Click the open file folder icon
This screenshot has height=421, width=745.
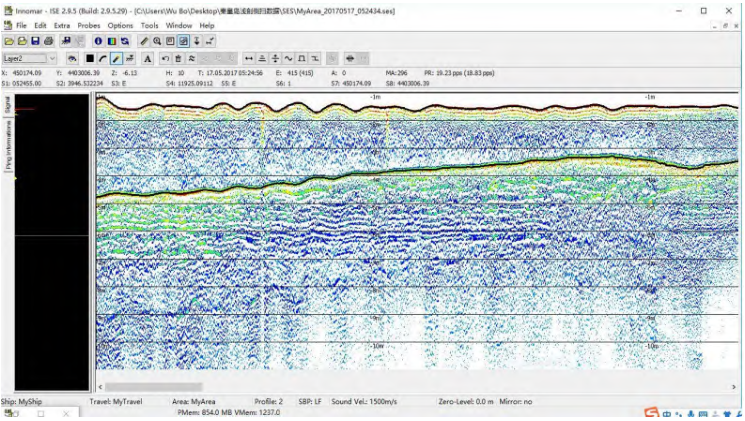point(22,41)
